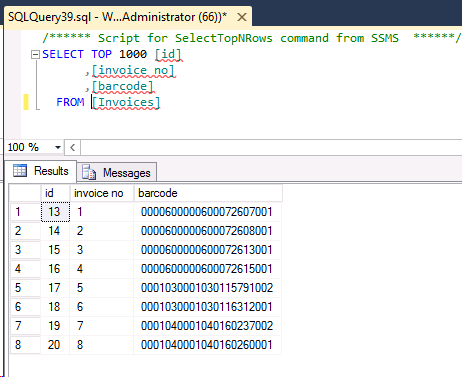The image size is (462, 377).
Task: Select result row header number 8
Action: click(25, 345)
